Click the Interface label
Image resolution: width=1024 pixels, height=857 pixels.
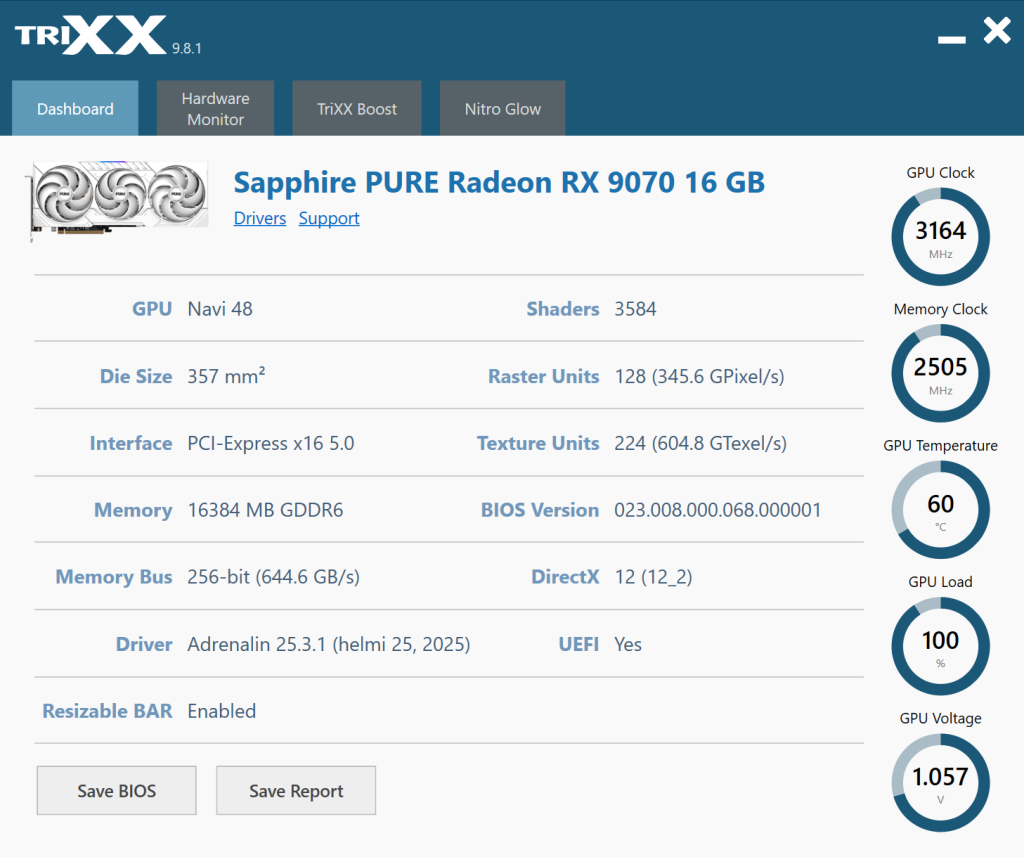pyautogui.click(x=131, y=443)
